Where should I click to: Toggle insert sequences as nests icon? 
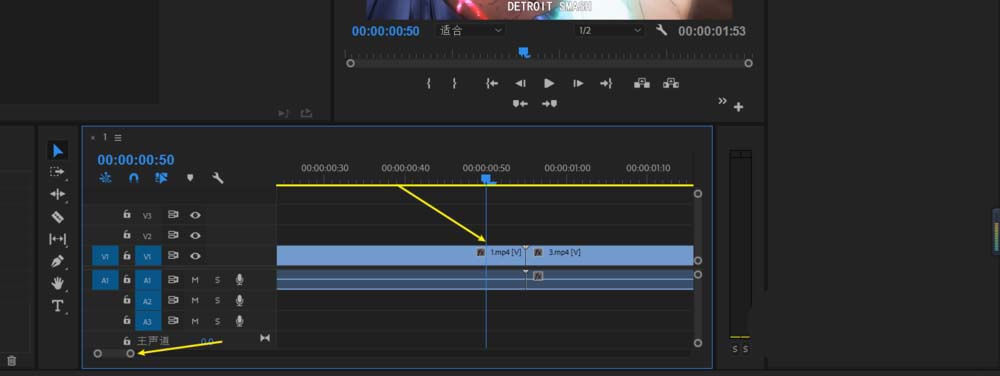(x=106, y=178)
